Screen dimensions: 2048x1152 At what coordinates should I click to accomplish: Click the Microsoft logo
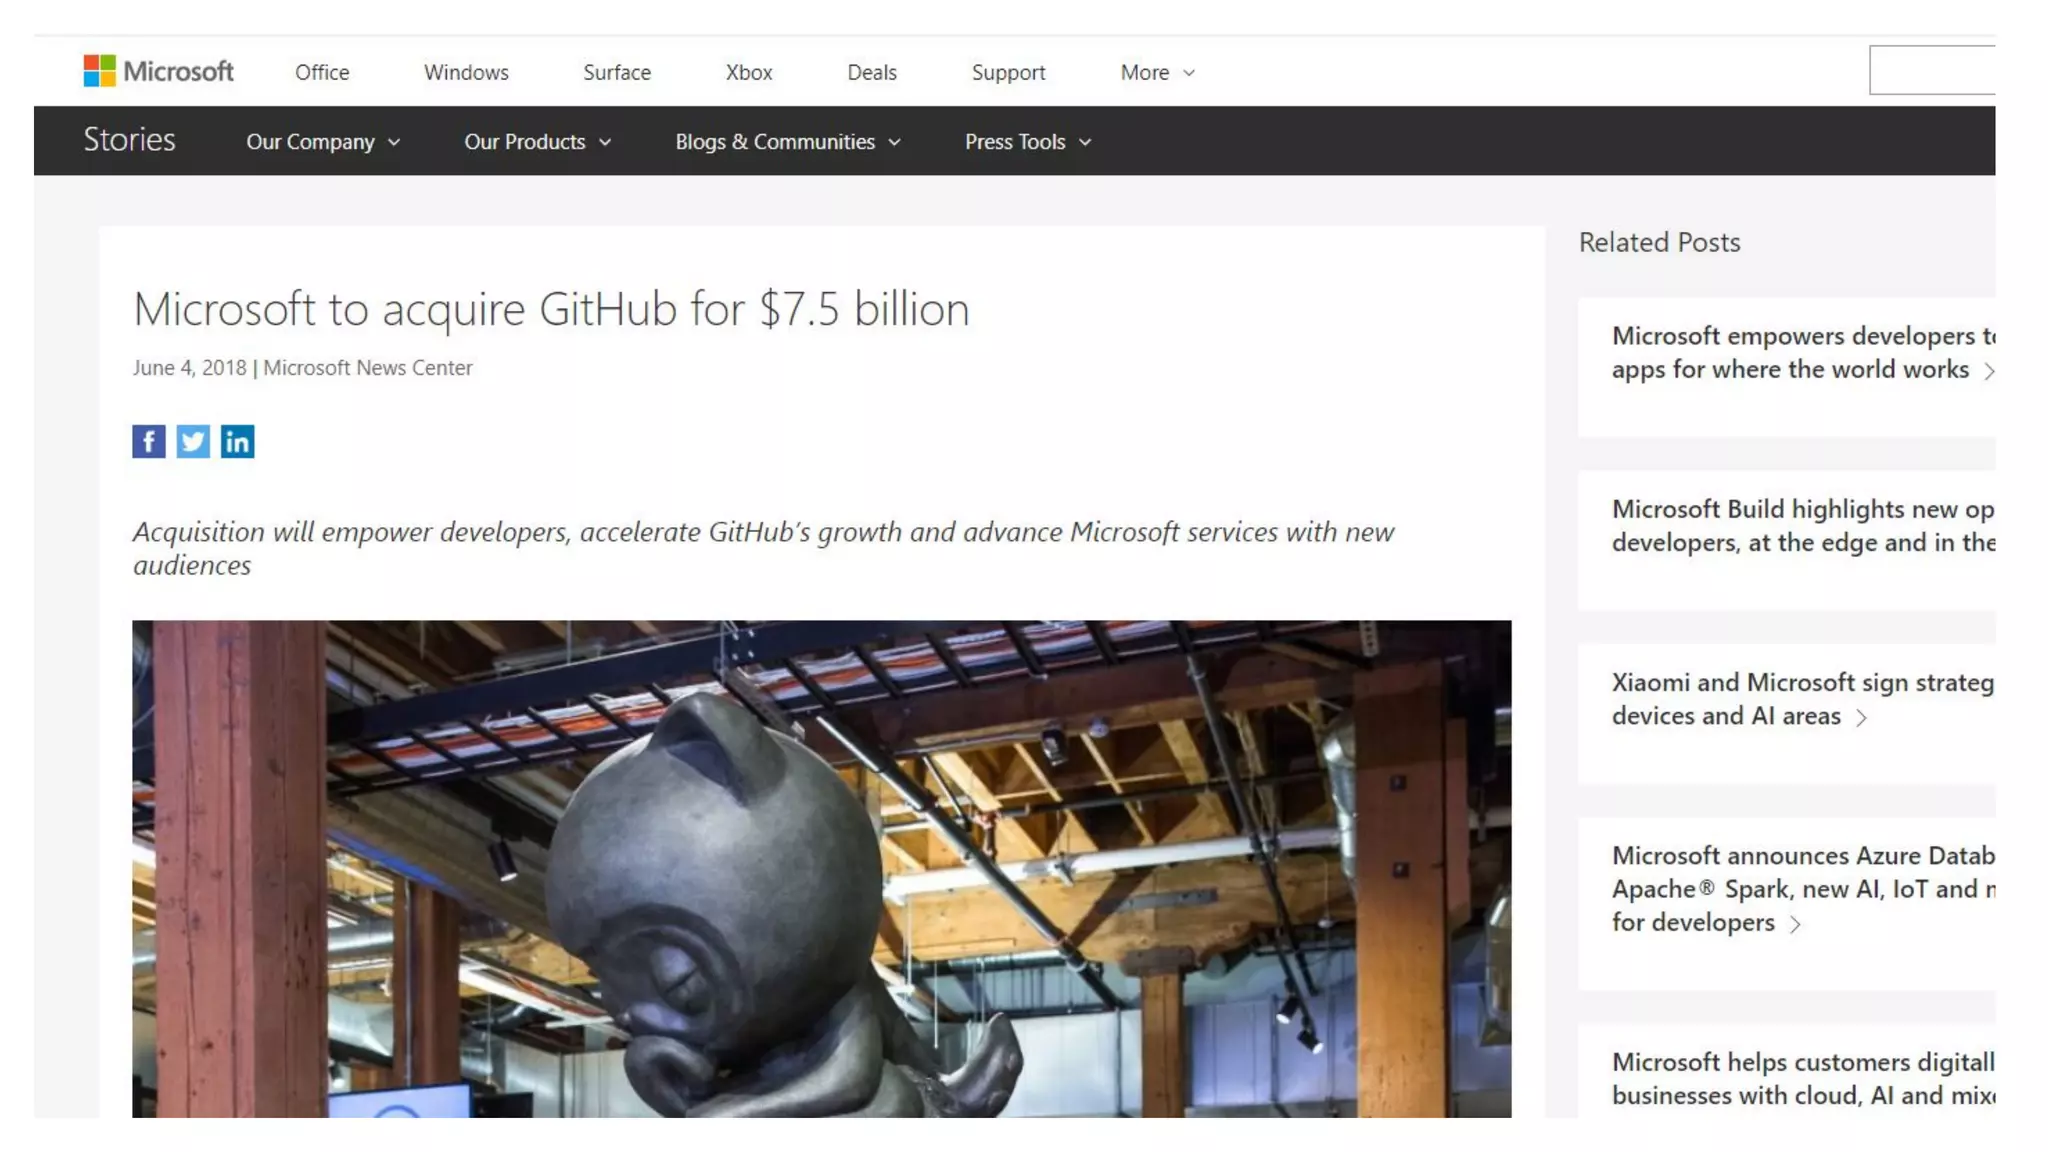point(158,71)
